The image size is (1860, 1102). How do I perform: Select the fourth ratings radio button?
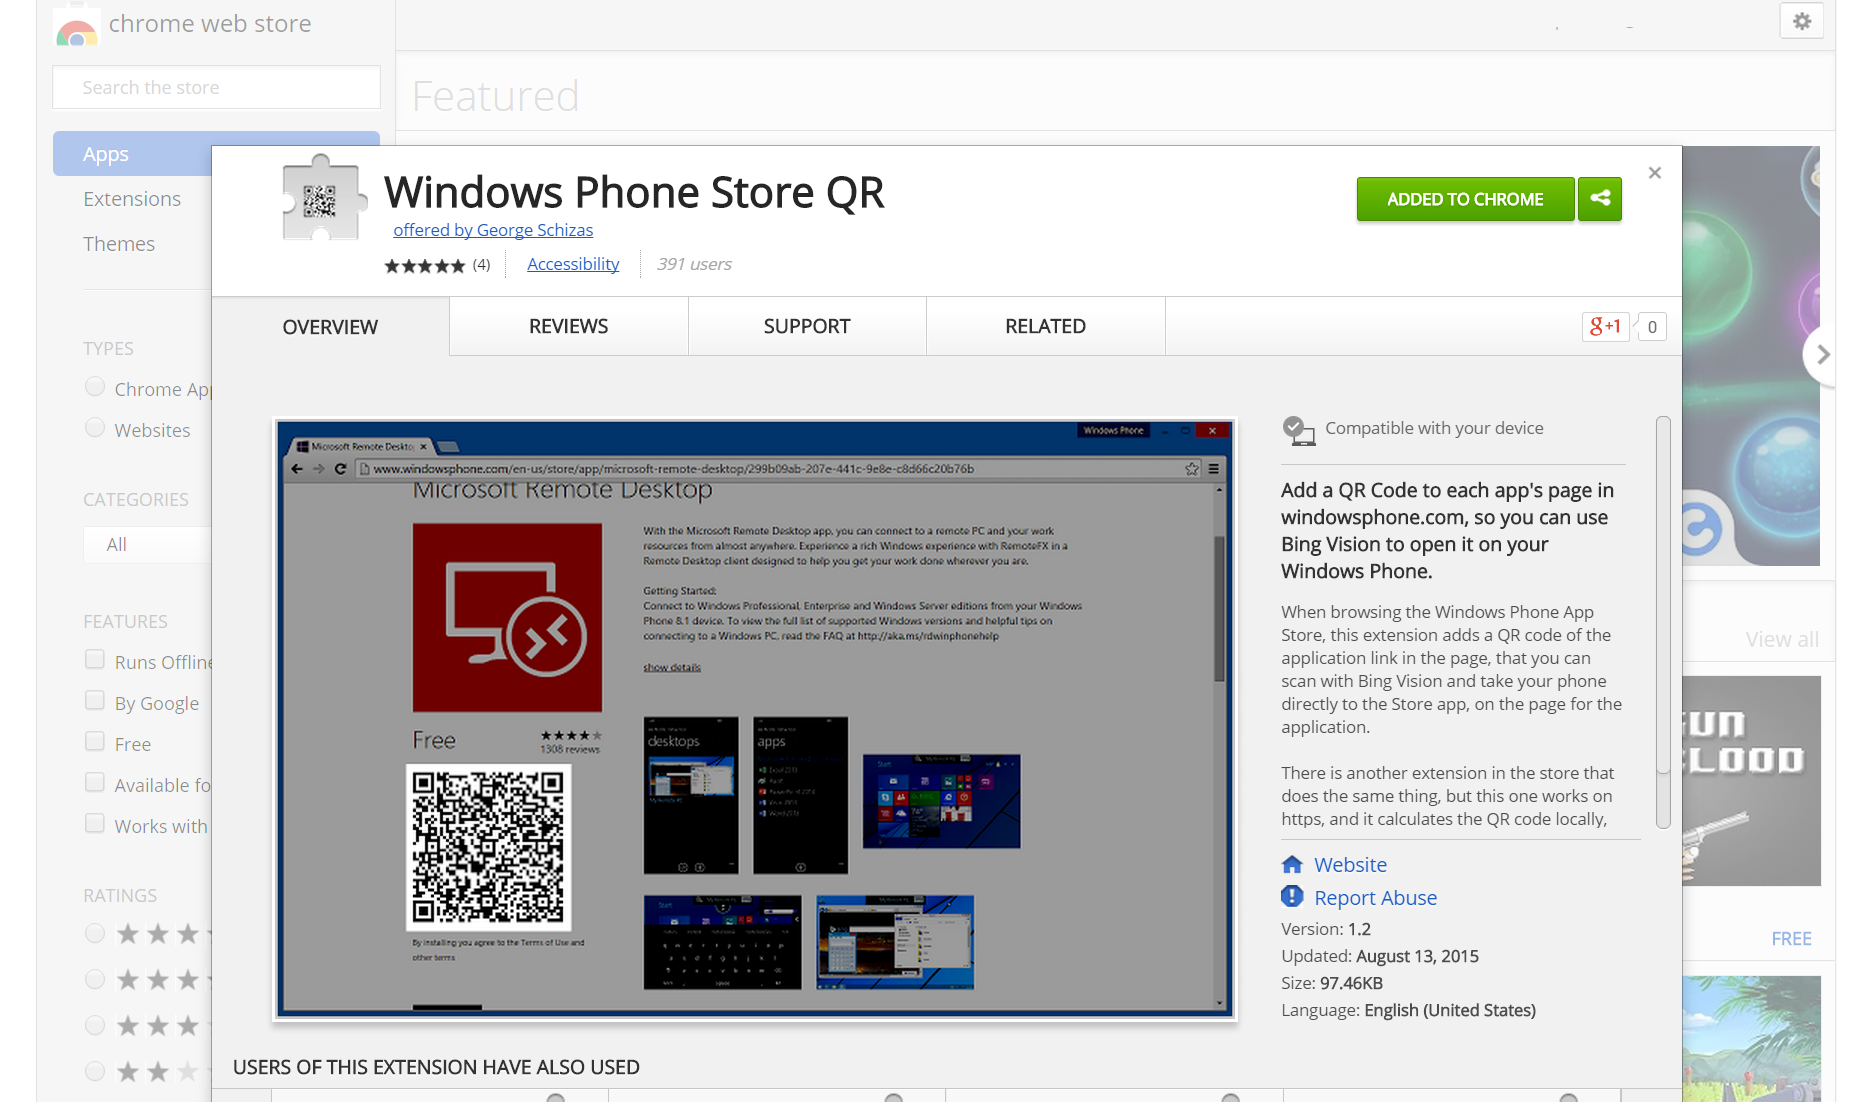[x=95, y=1071]
